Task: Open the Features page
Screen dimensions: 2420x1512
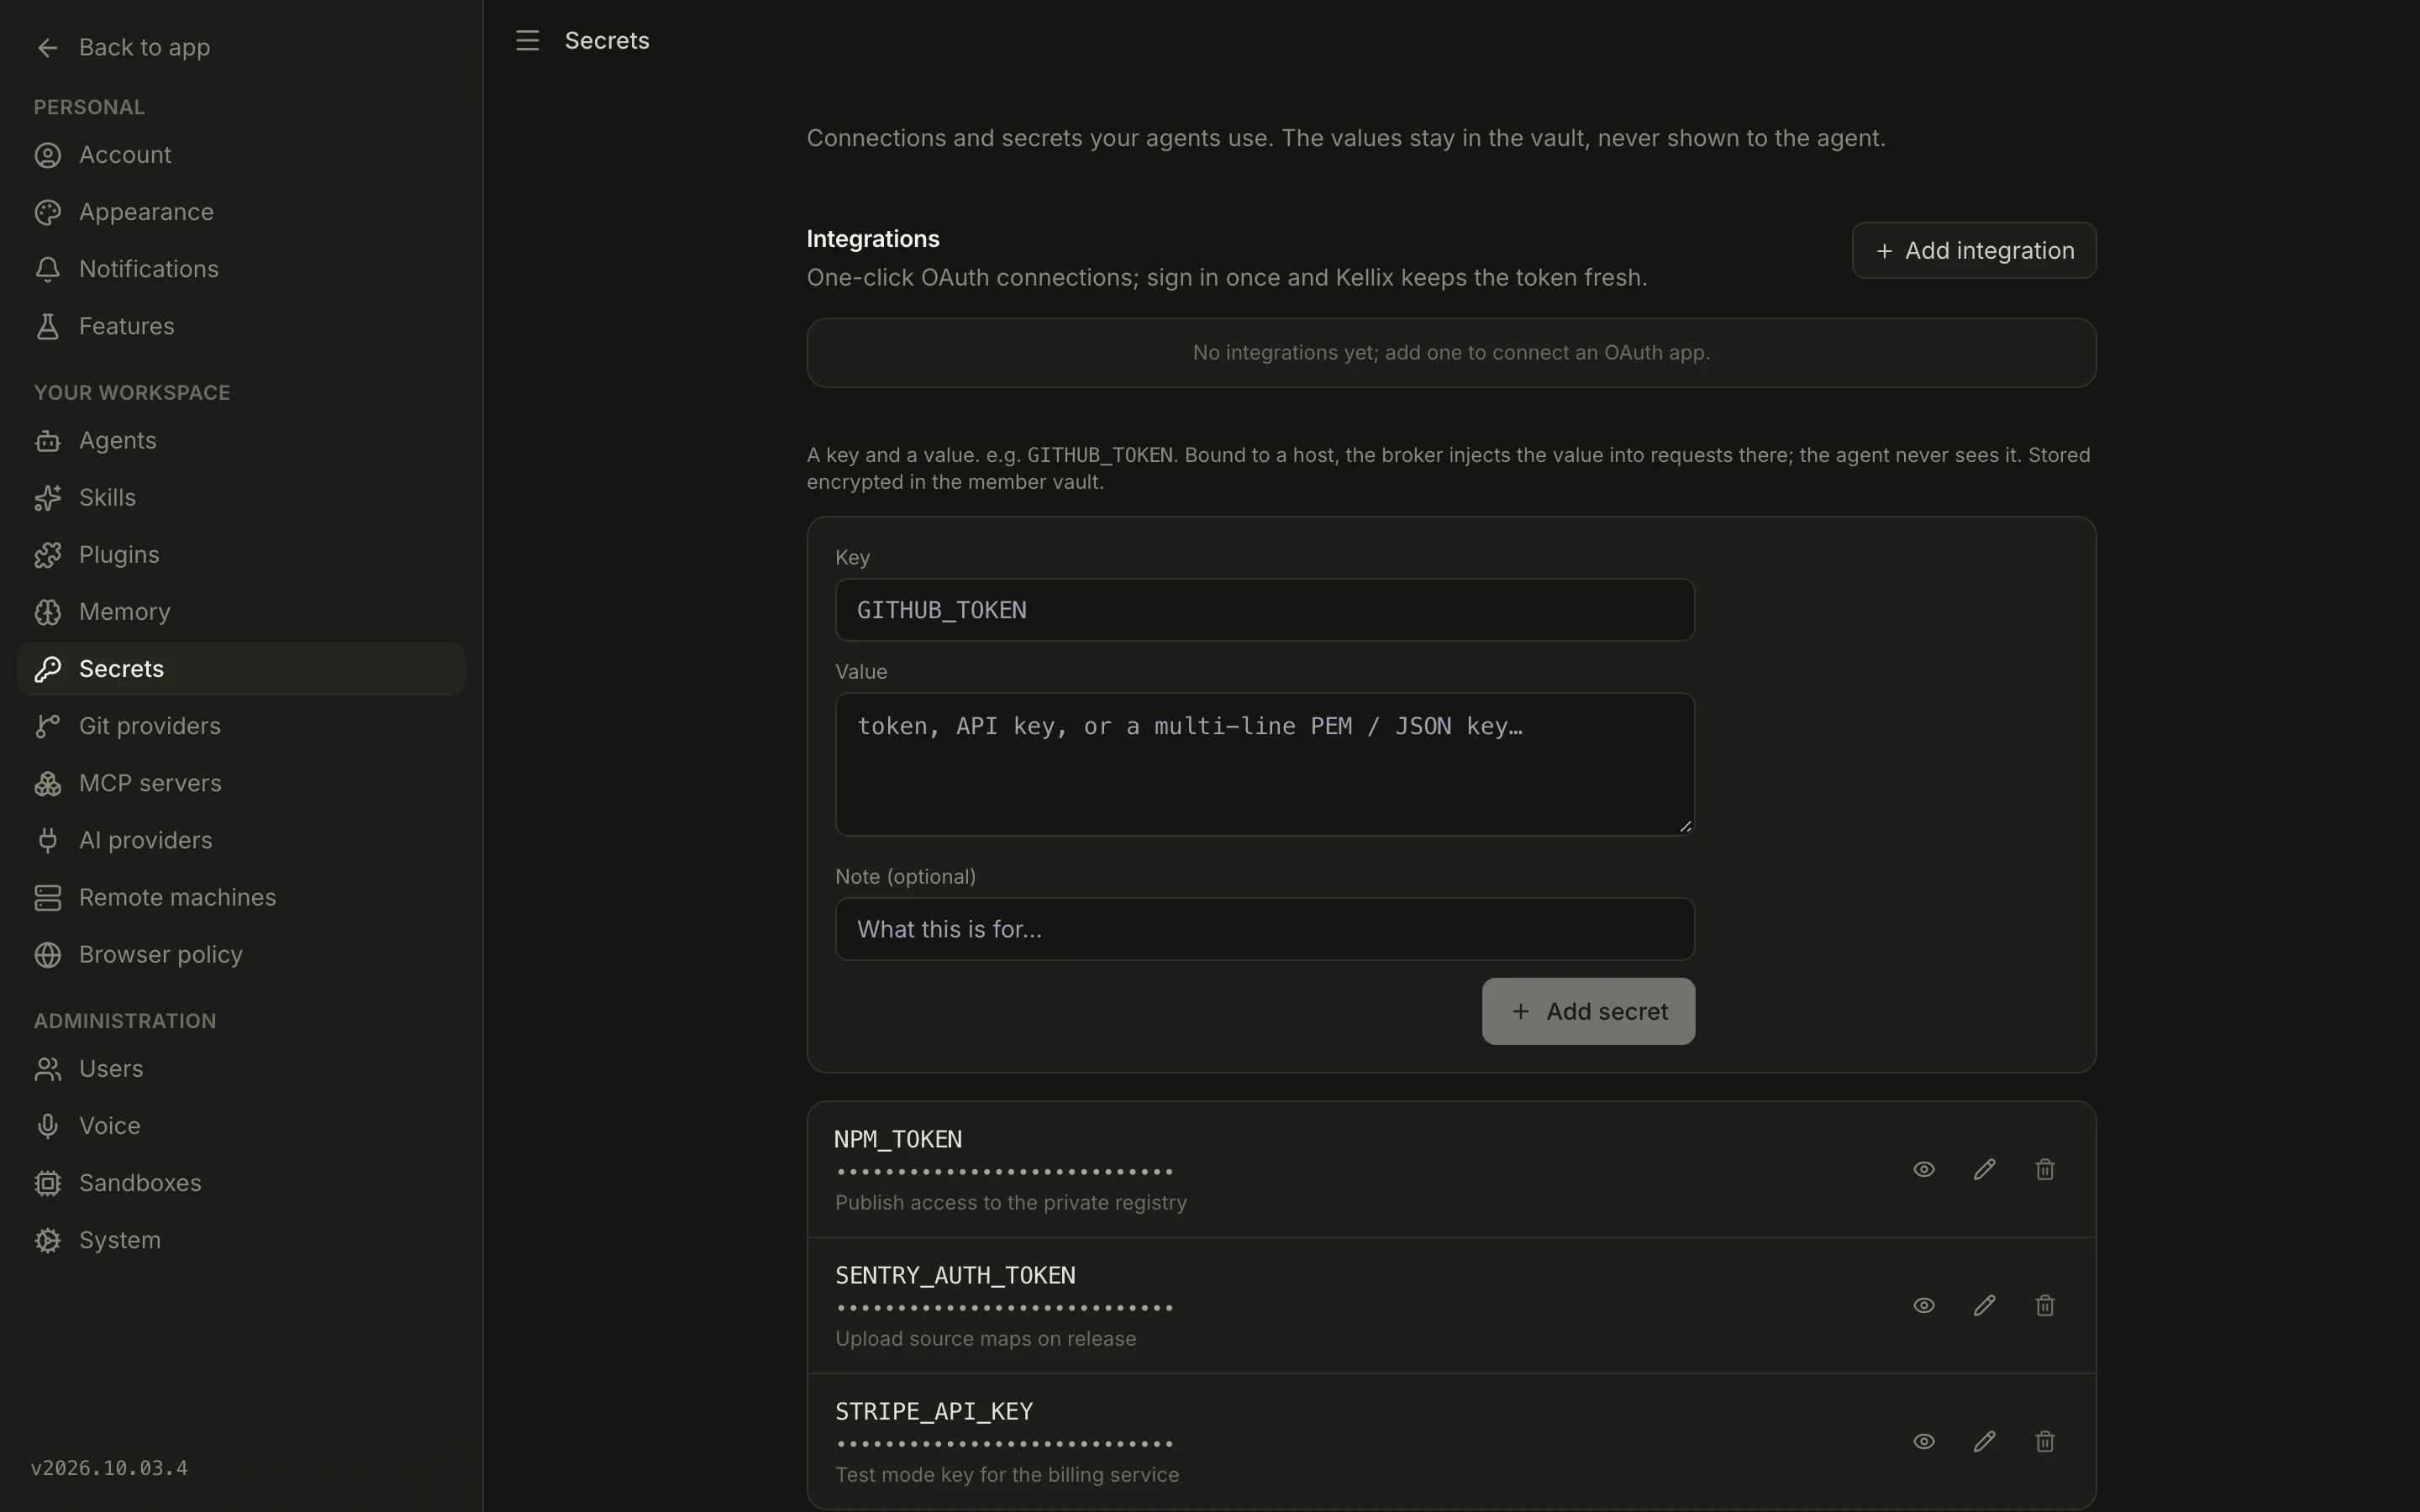Action: click(241, 326)
